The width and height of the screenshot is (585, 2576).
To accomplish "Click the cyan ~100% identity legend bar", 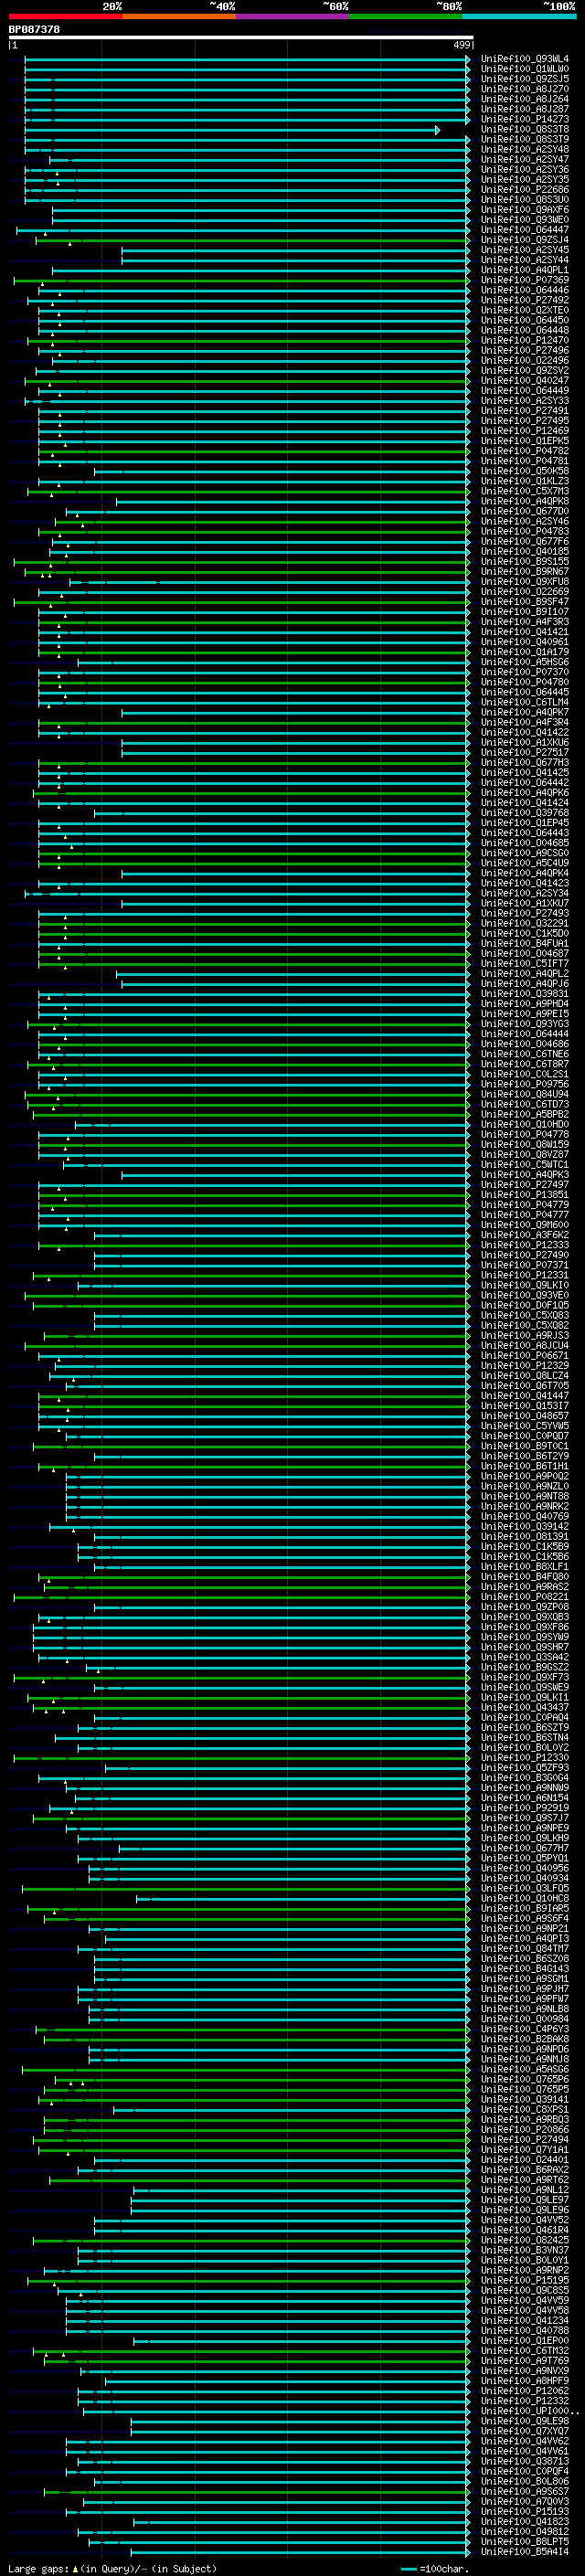I will pyautogui.click(x=519, y=16).
